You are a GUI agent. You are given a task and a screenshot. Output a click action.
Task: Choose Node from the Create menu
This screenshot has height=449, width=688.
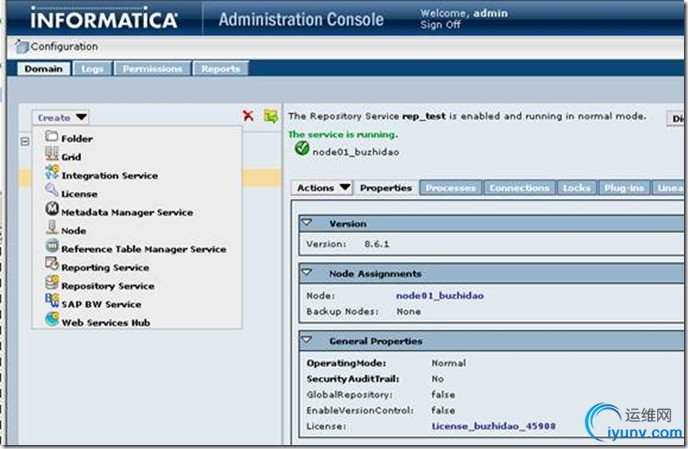pos(73,231)
